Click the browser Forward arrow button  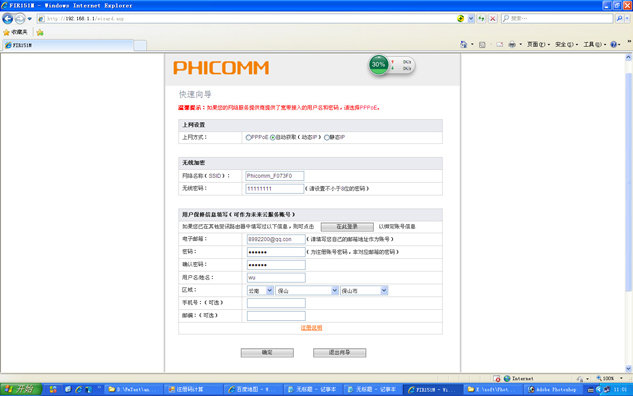coord(20,19)
